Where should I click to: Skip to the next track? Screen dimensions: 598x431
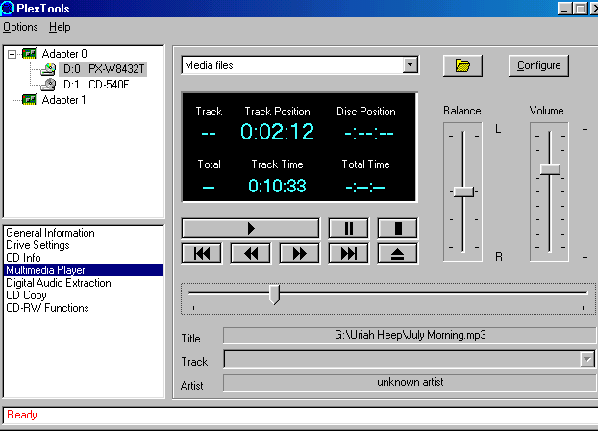point(348,253)
